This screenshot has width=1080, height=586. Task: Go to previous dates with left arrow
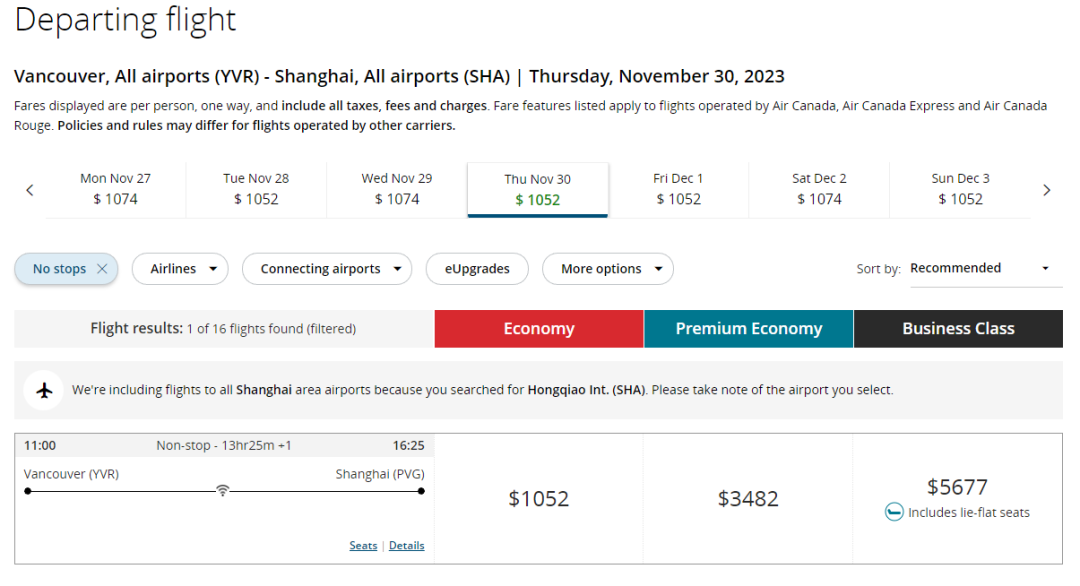[30, 190]
